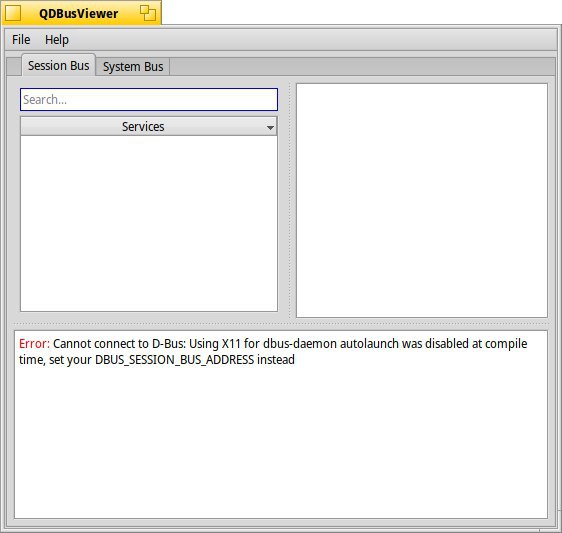Click the empty services list area
This screenshot has width=562, height=533.
pos(149,223)
